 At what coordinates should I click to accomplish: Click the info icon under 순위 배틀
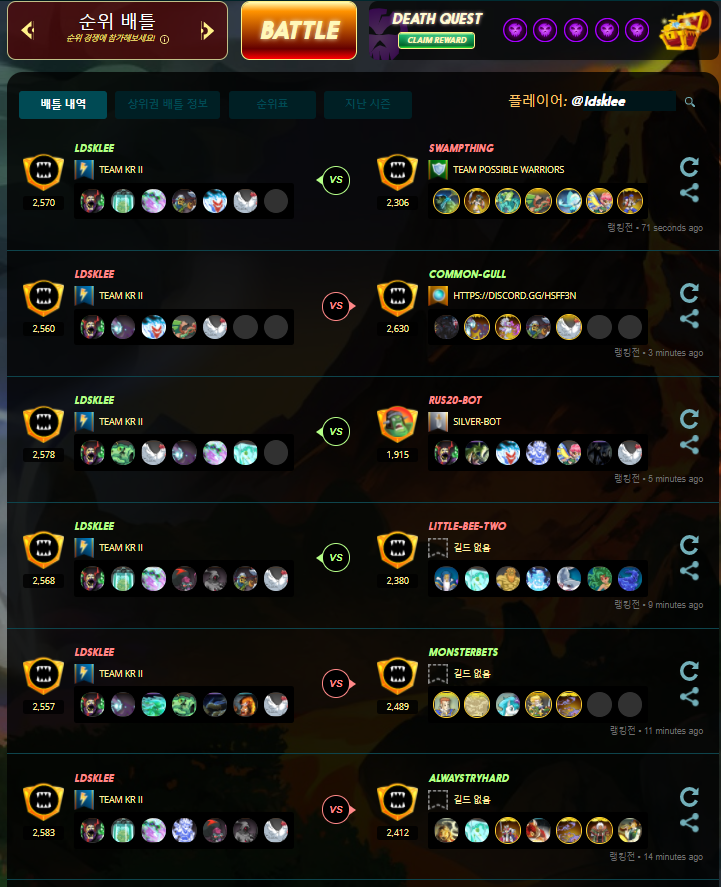click(x=165, y=40)
